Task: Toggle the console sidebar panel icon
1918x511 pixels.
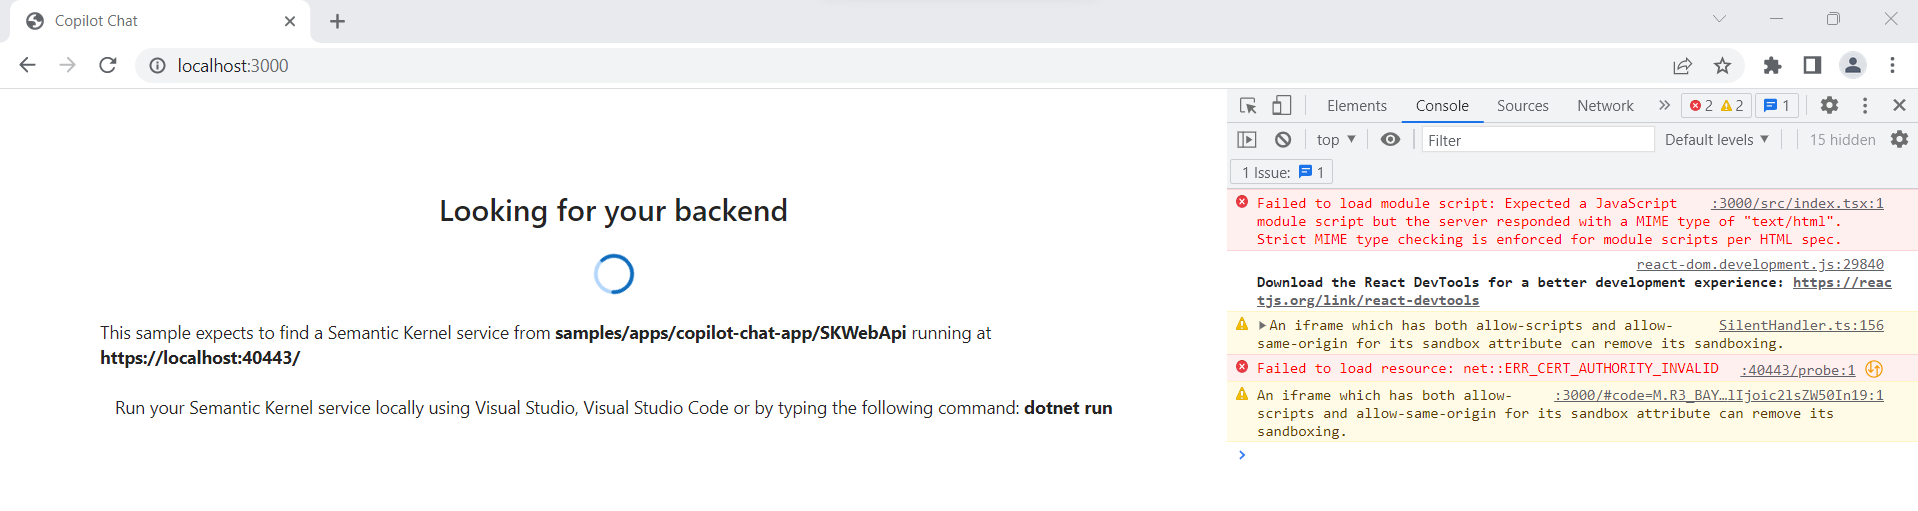Action: (x=1247, y=140)
